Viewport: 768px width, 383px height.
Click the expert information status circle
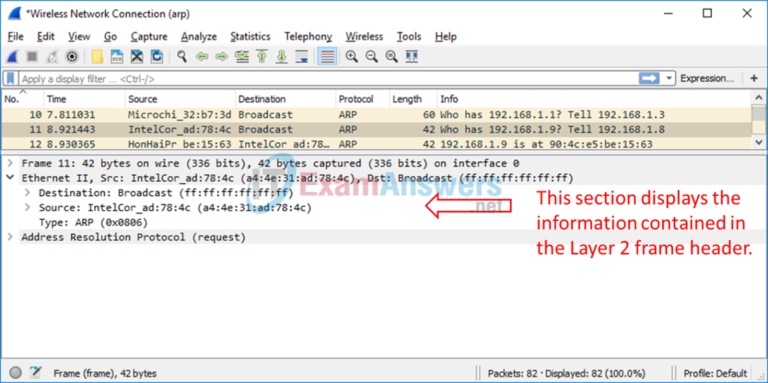pos(16,372)
